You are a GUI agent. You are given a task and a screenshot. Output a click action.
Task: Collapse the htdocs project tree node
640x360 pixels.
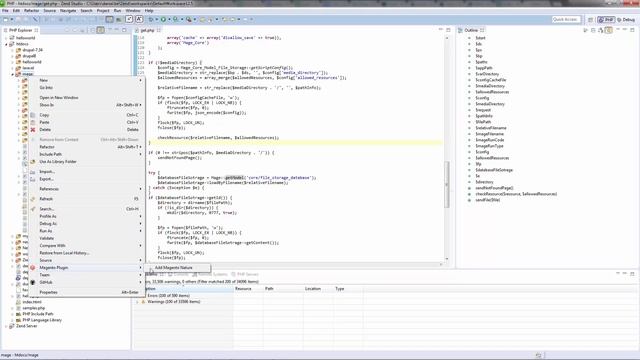pos(6,44)
